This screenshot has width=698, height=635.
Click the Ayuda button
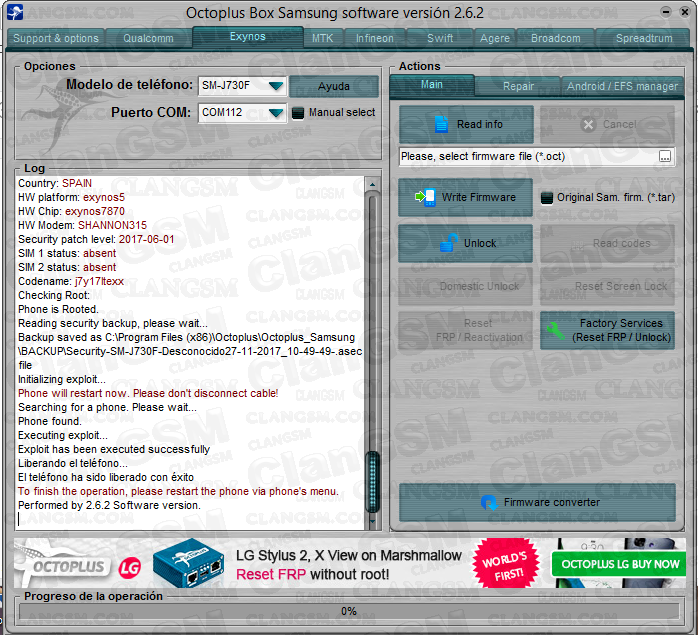pos(334,86)
